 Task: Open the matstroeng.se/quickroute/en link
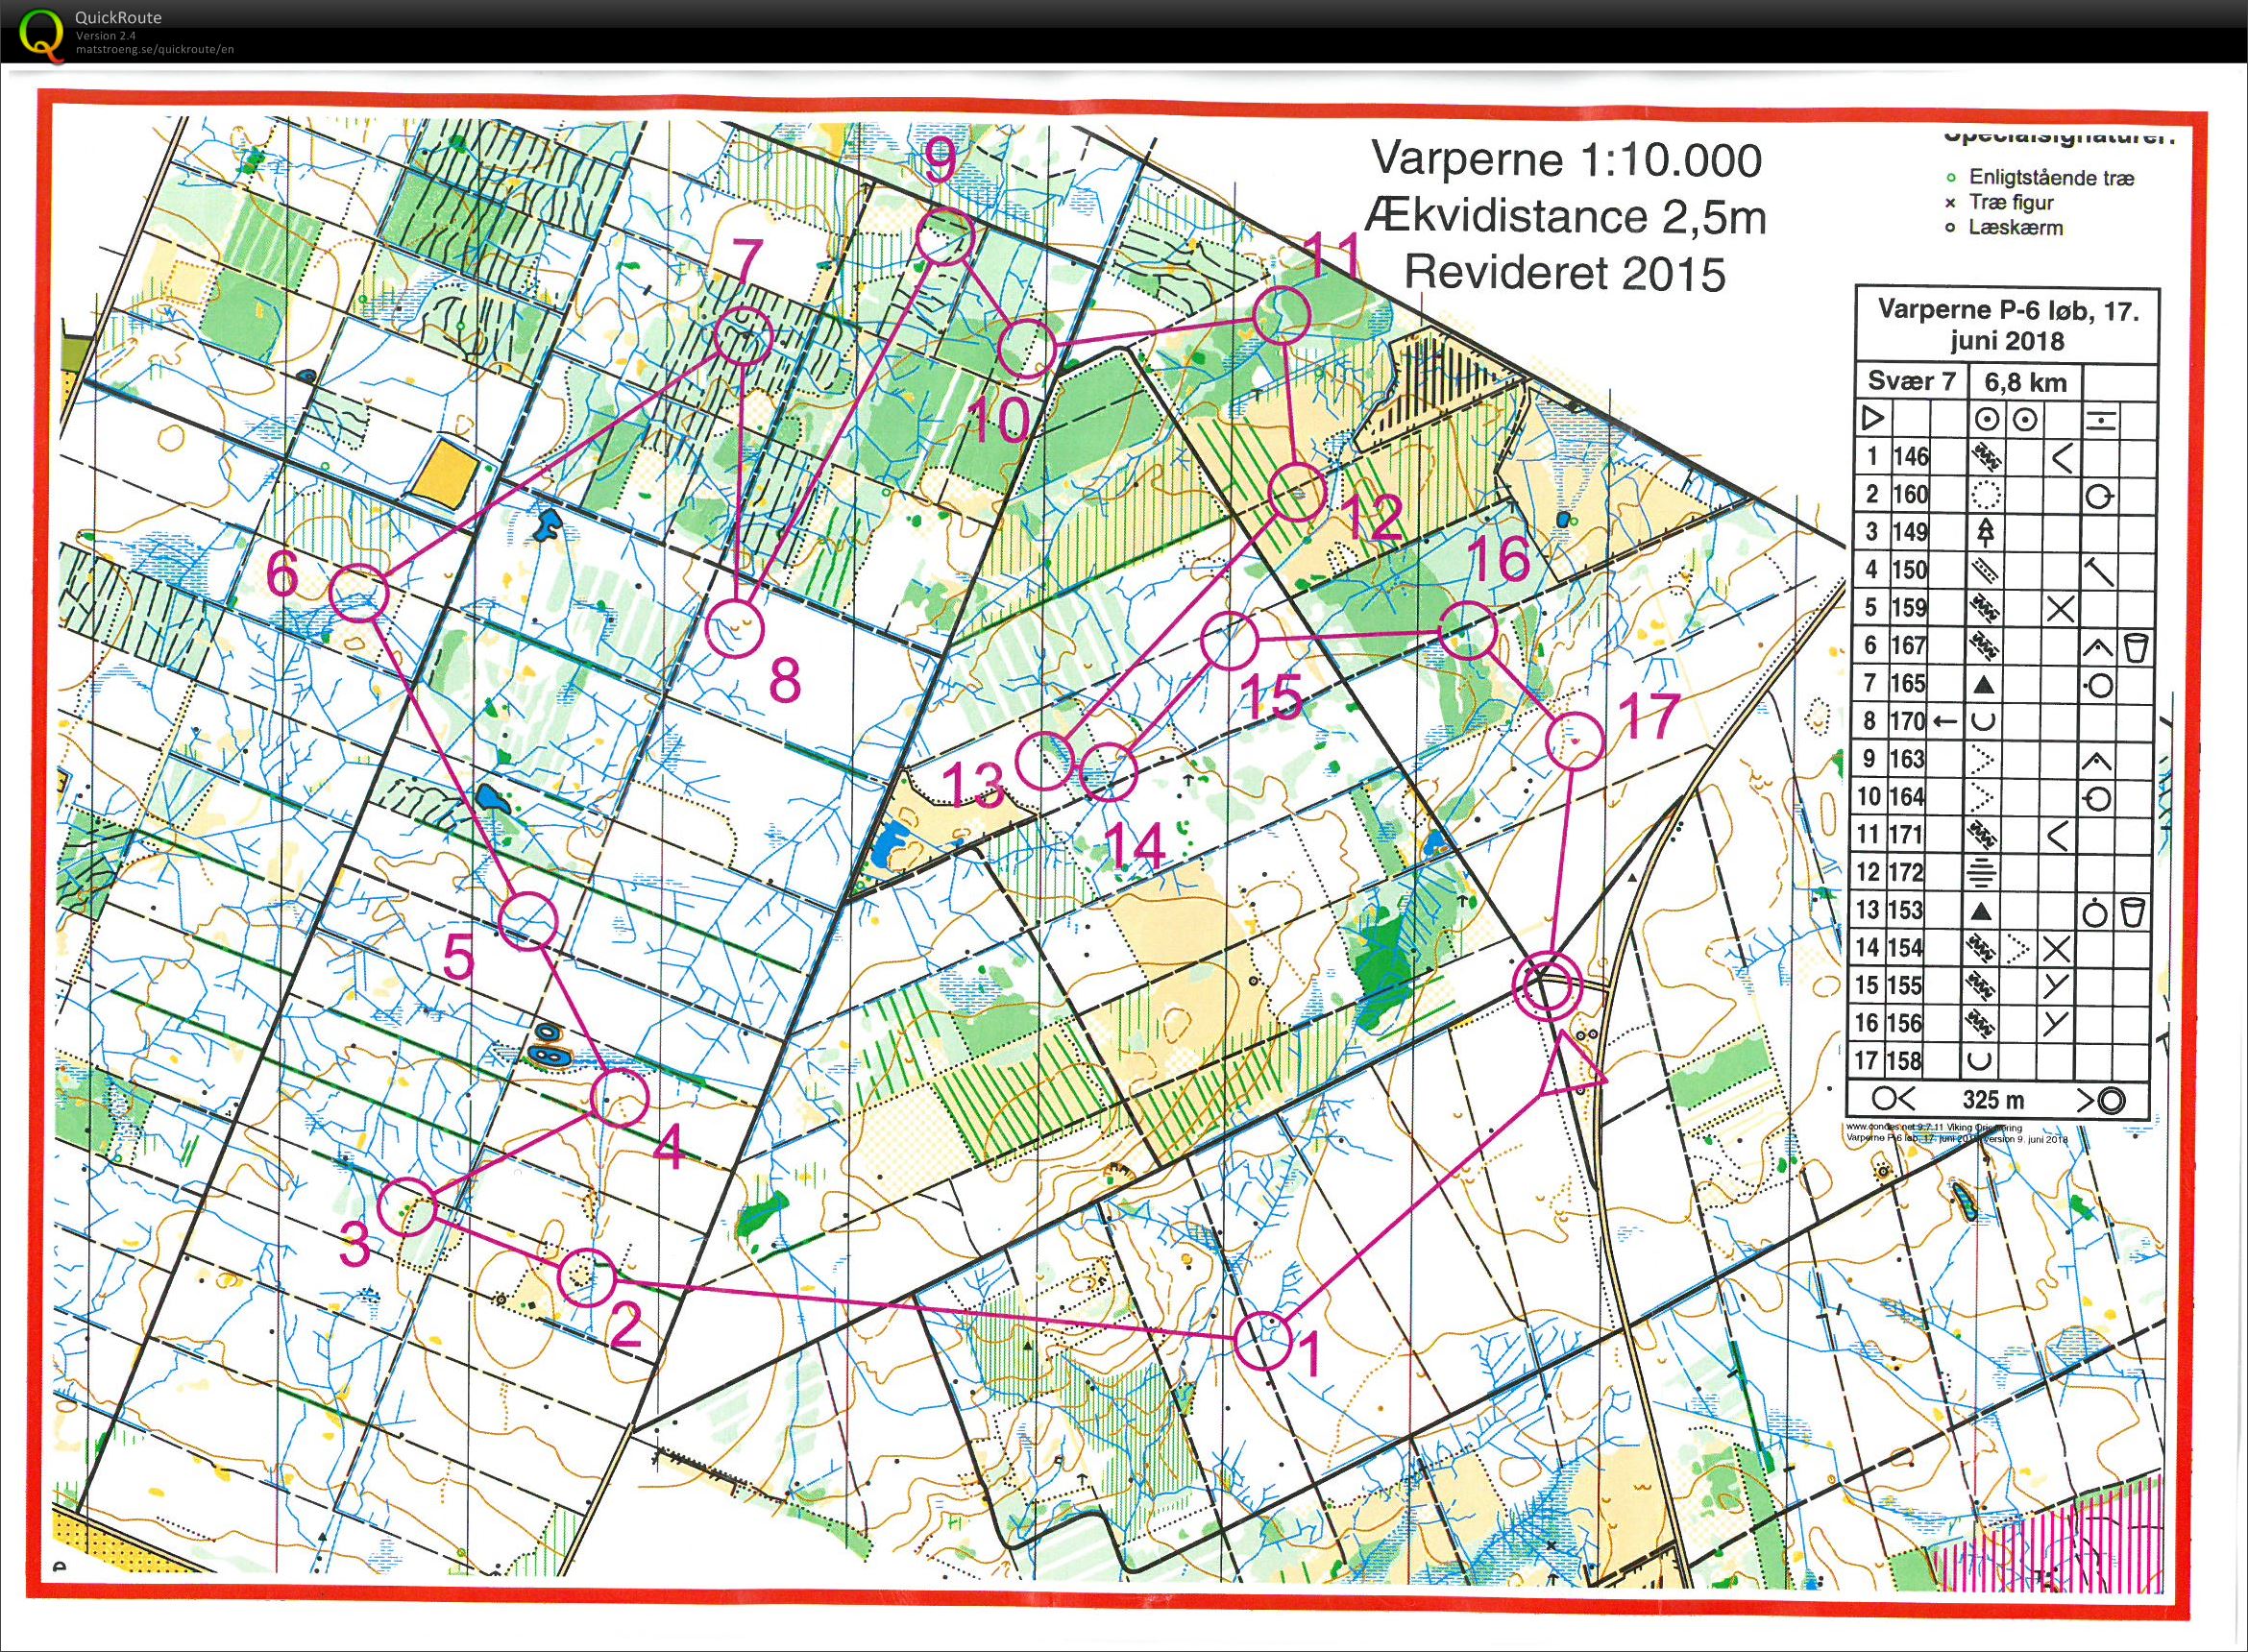click(x=155, y=48)
